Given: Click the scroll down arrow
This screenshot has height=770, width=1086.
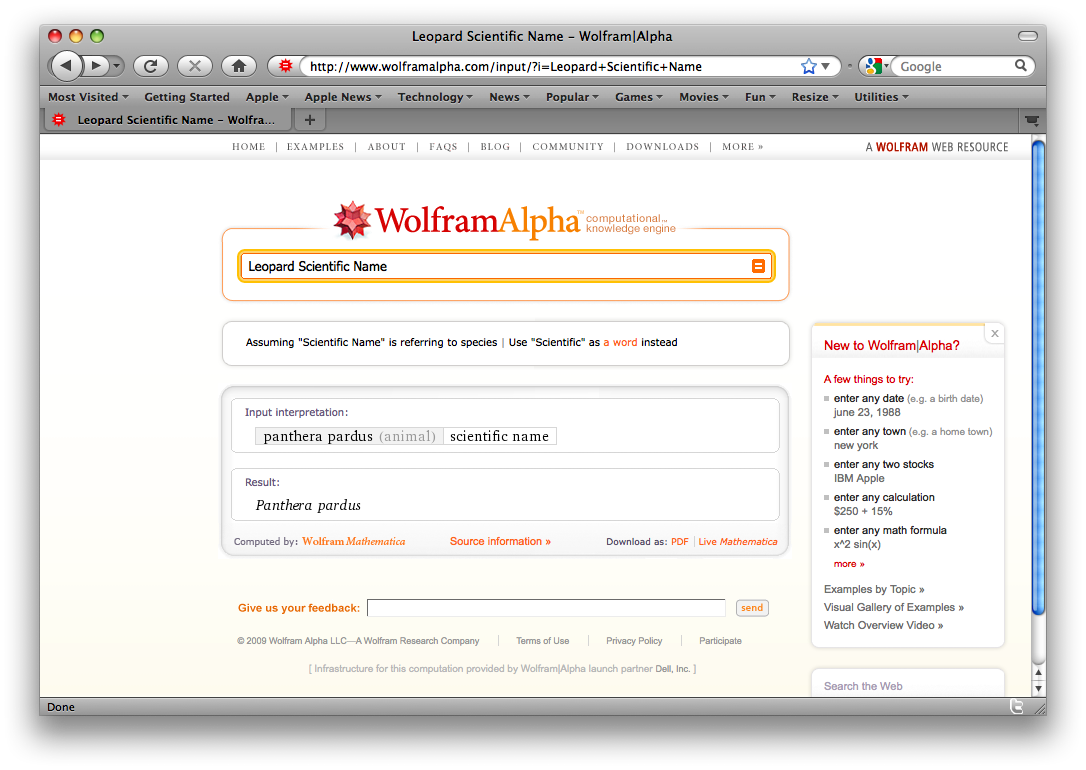Looking at the screenshot, I should [x=1038, y=688].
